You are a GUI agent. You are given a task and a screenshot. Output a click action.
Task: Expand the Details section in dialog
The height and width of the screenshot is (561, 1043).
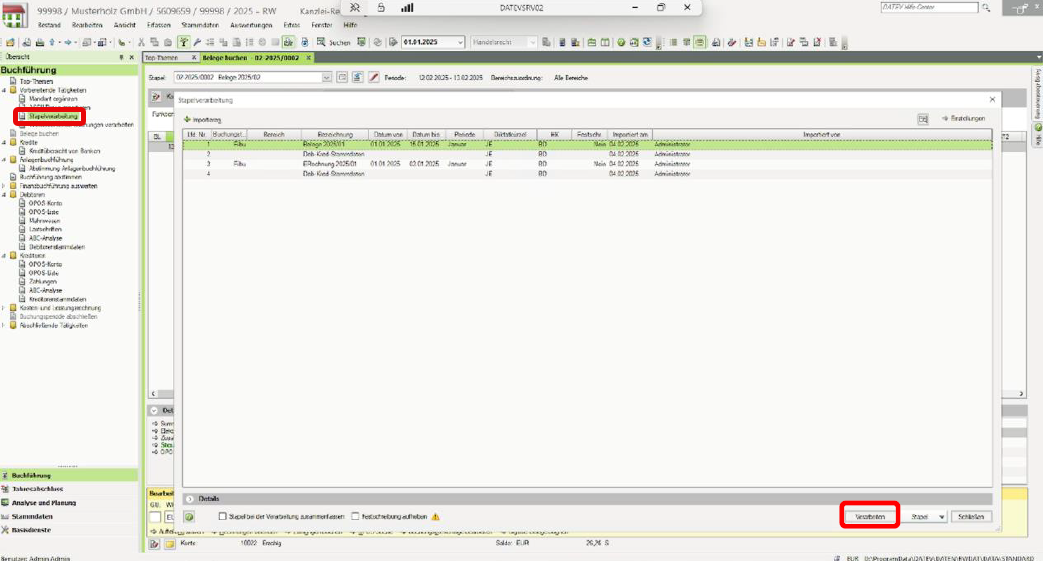click(x=189, y=498)
